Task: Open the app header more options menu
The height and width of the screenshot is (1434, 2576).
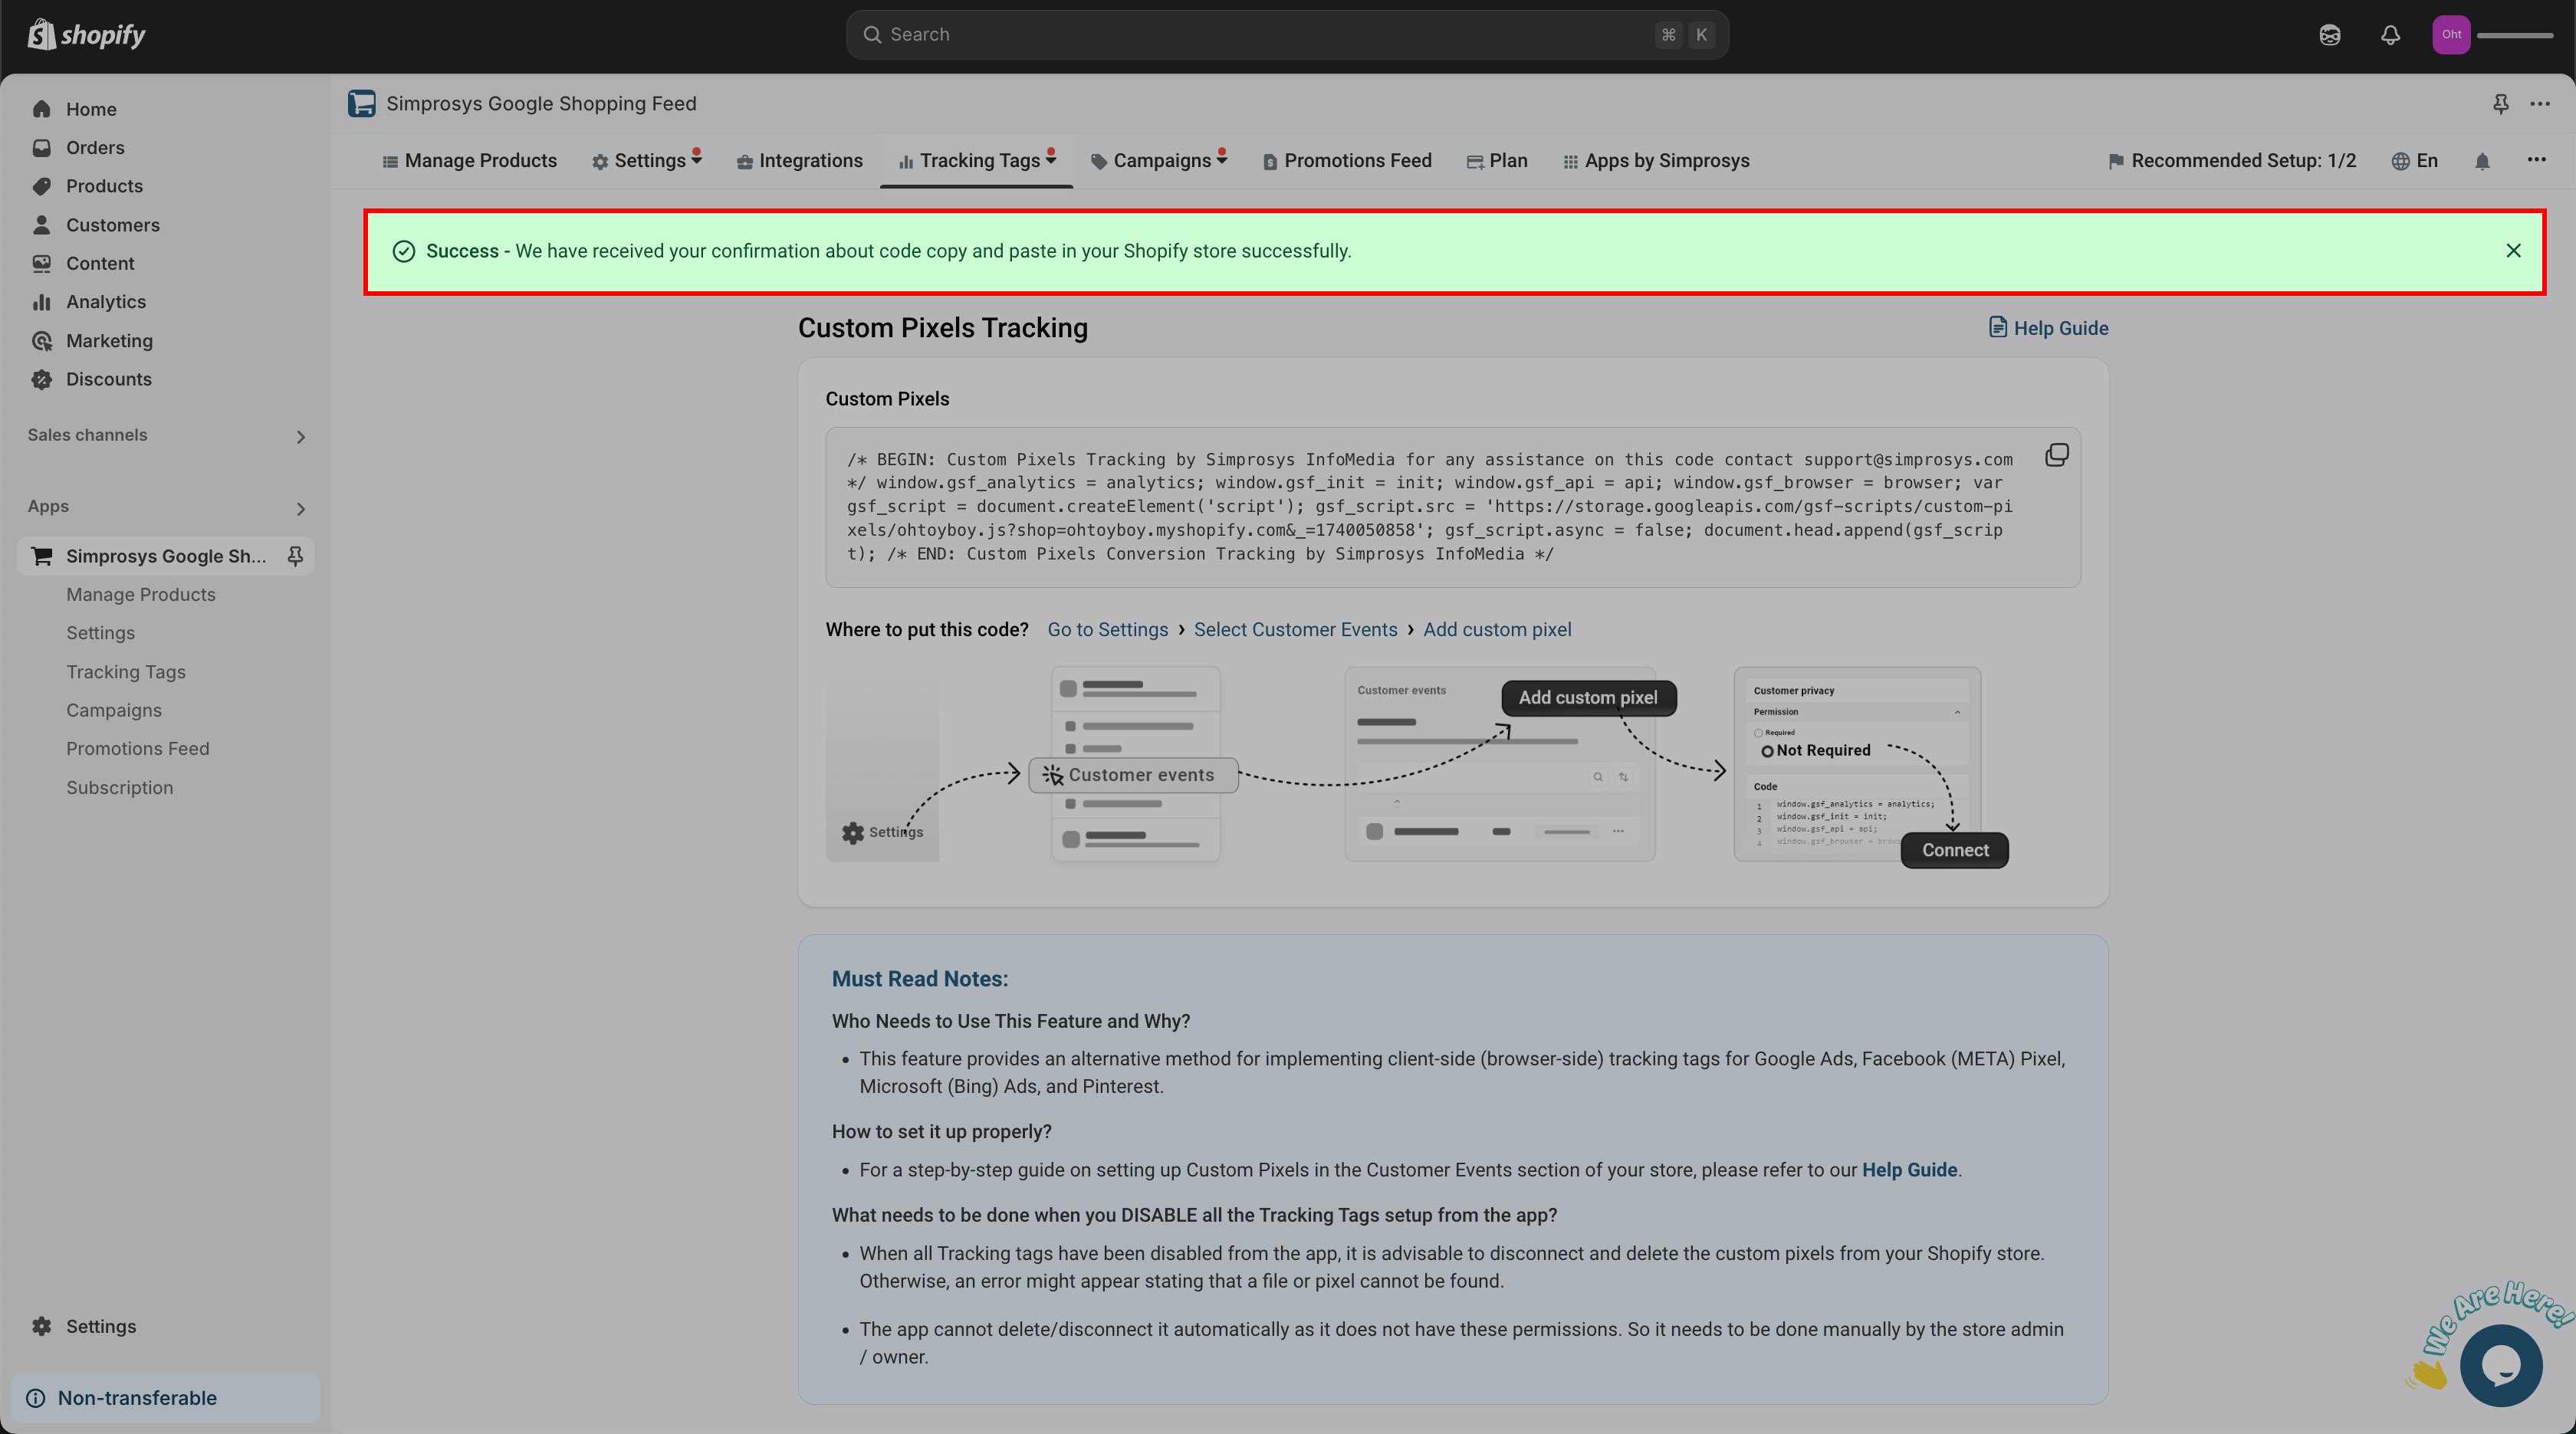Action: (2539, 104)
